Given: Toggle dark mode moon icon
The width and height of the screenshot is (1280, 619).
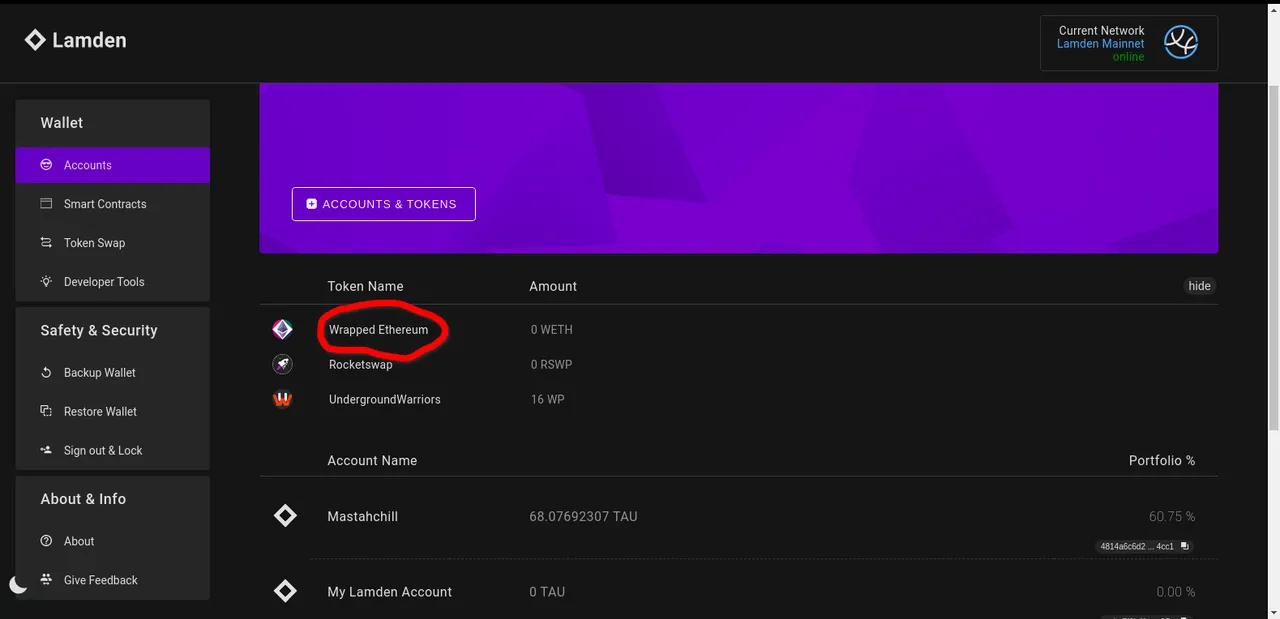Looking at the screenshot, I should click(19, 585).
